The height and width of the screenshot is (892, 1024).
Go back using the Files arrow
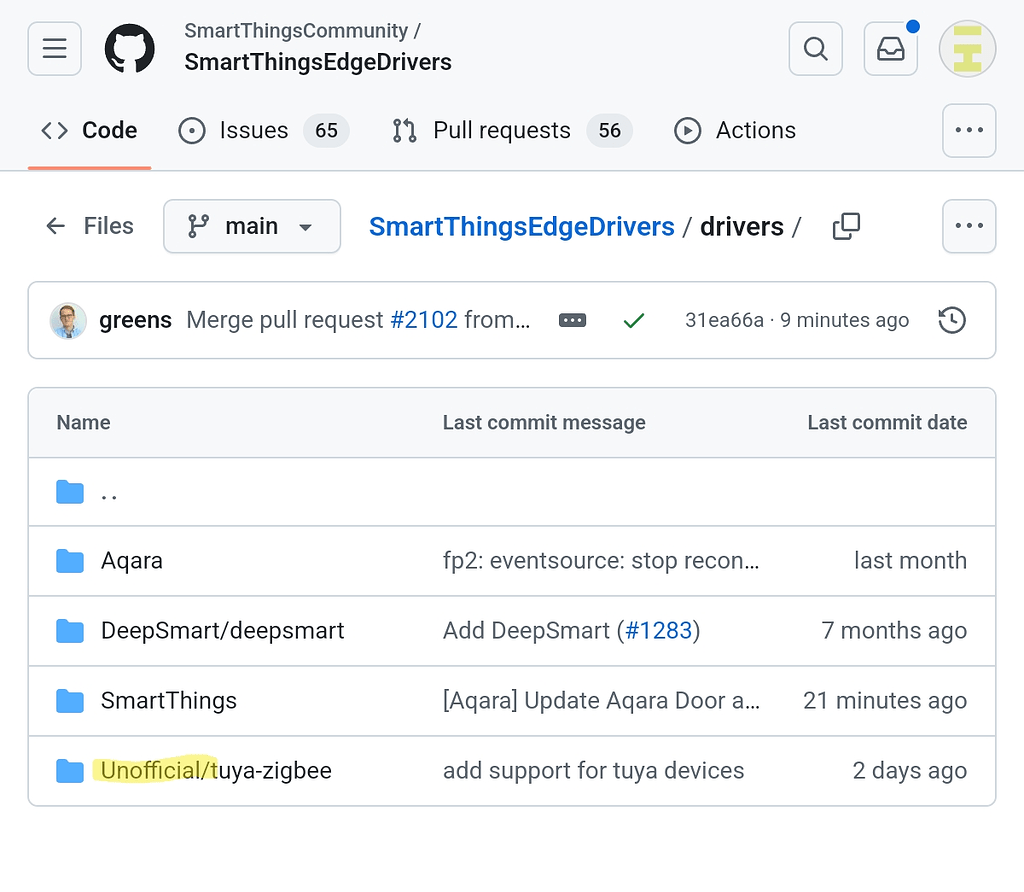coord(56,226)
